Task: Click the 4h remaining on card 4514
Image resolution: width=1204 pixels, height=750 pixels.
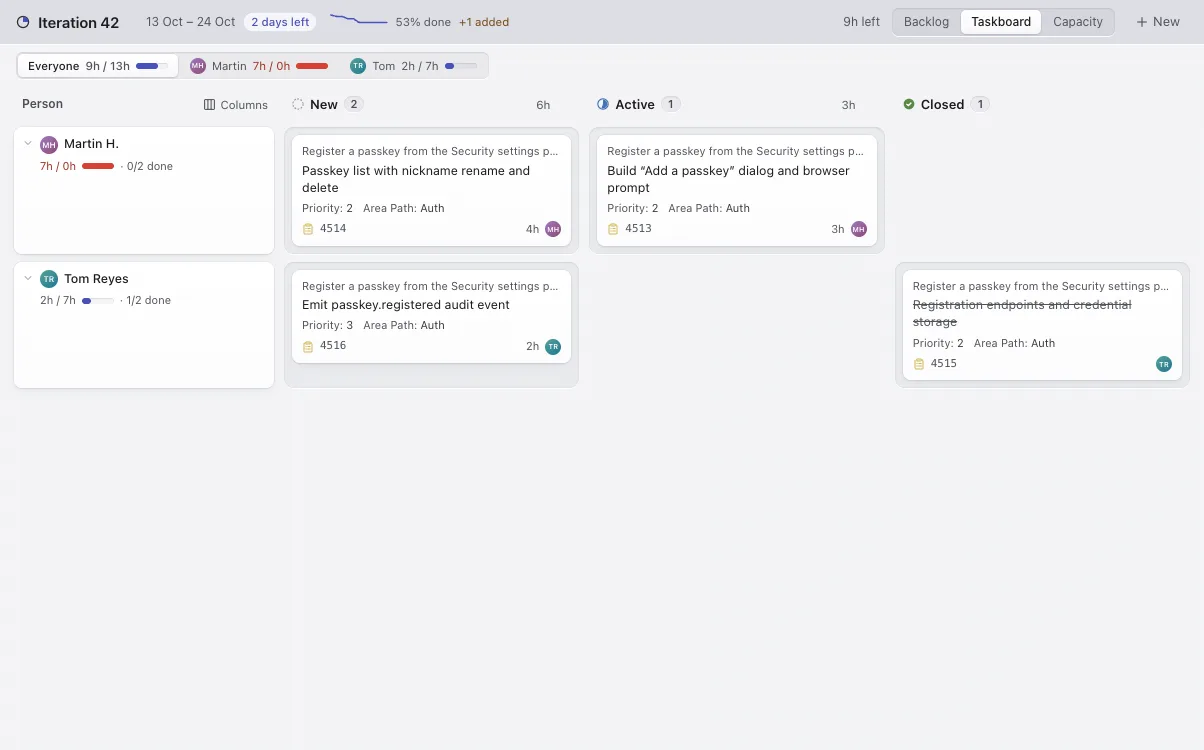Action: tap(532, 229)
